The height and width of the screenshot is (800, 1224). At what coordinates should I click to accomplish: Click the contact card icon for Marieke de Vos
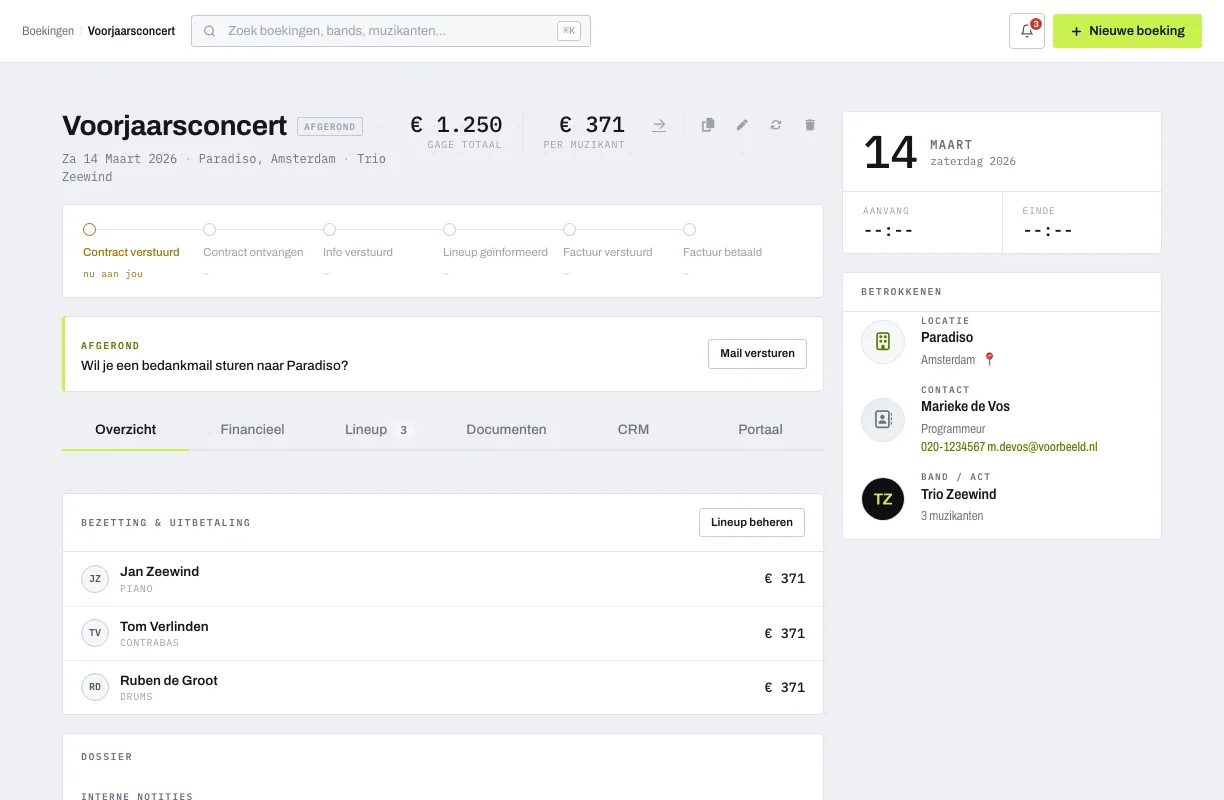click(x=883, y=420)
